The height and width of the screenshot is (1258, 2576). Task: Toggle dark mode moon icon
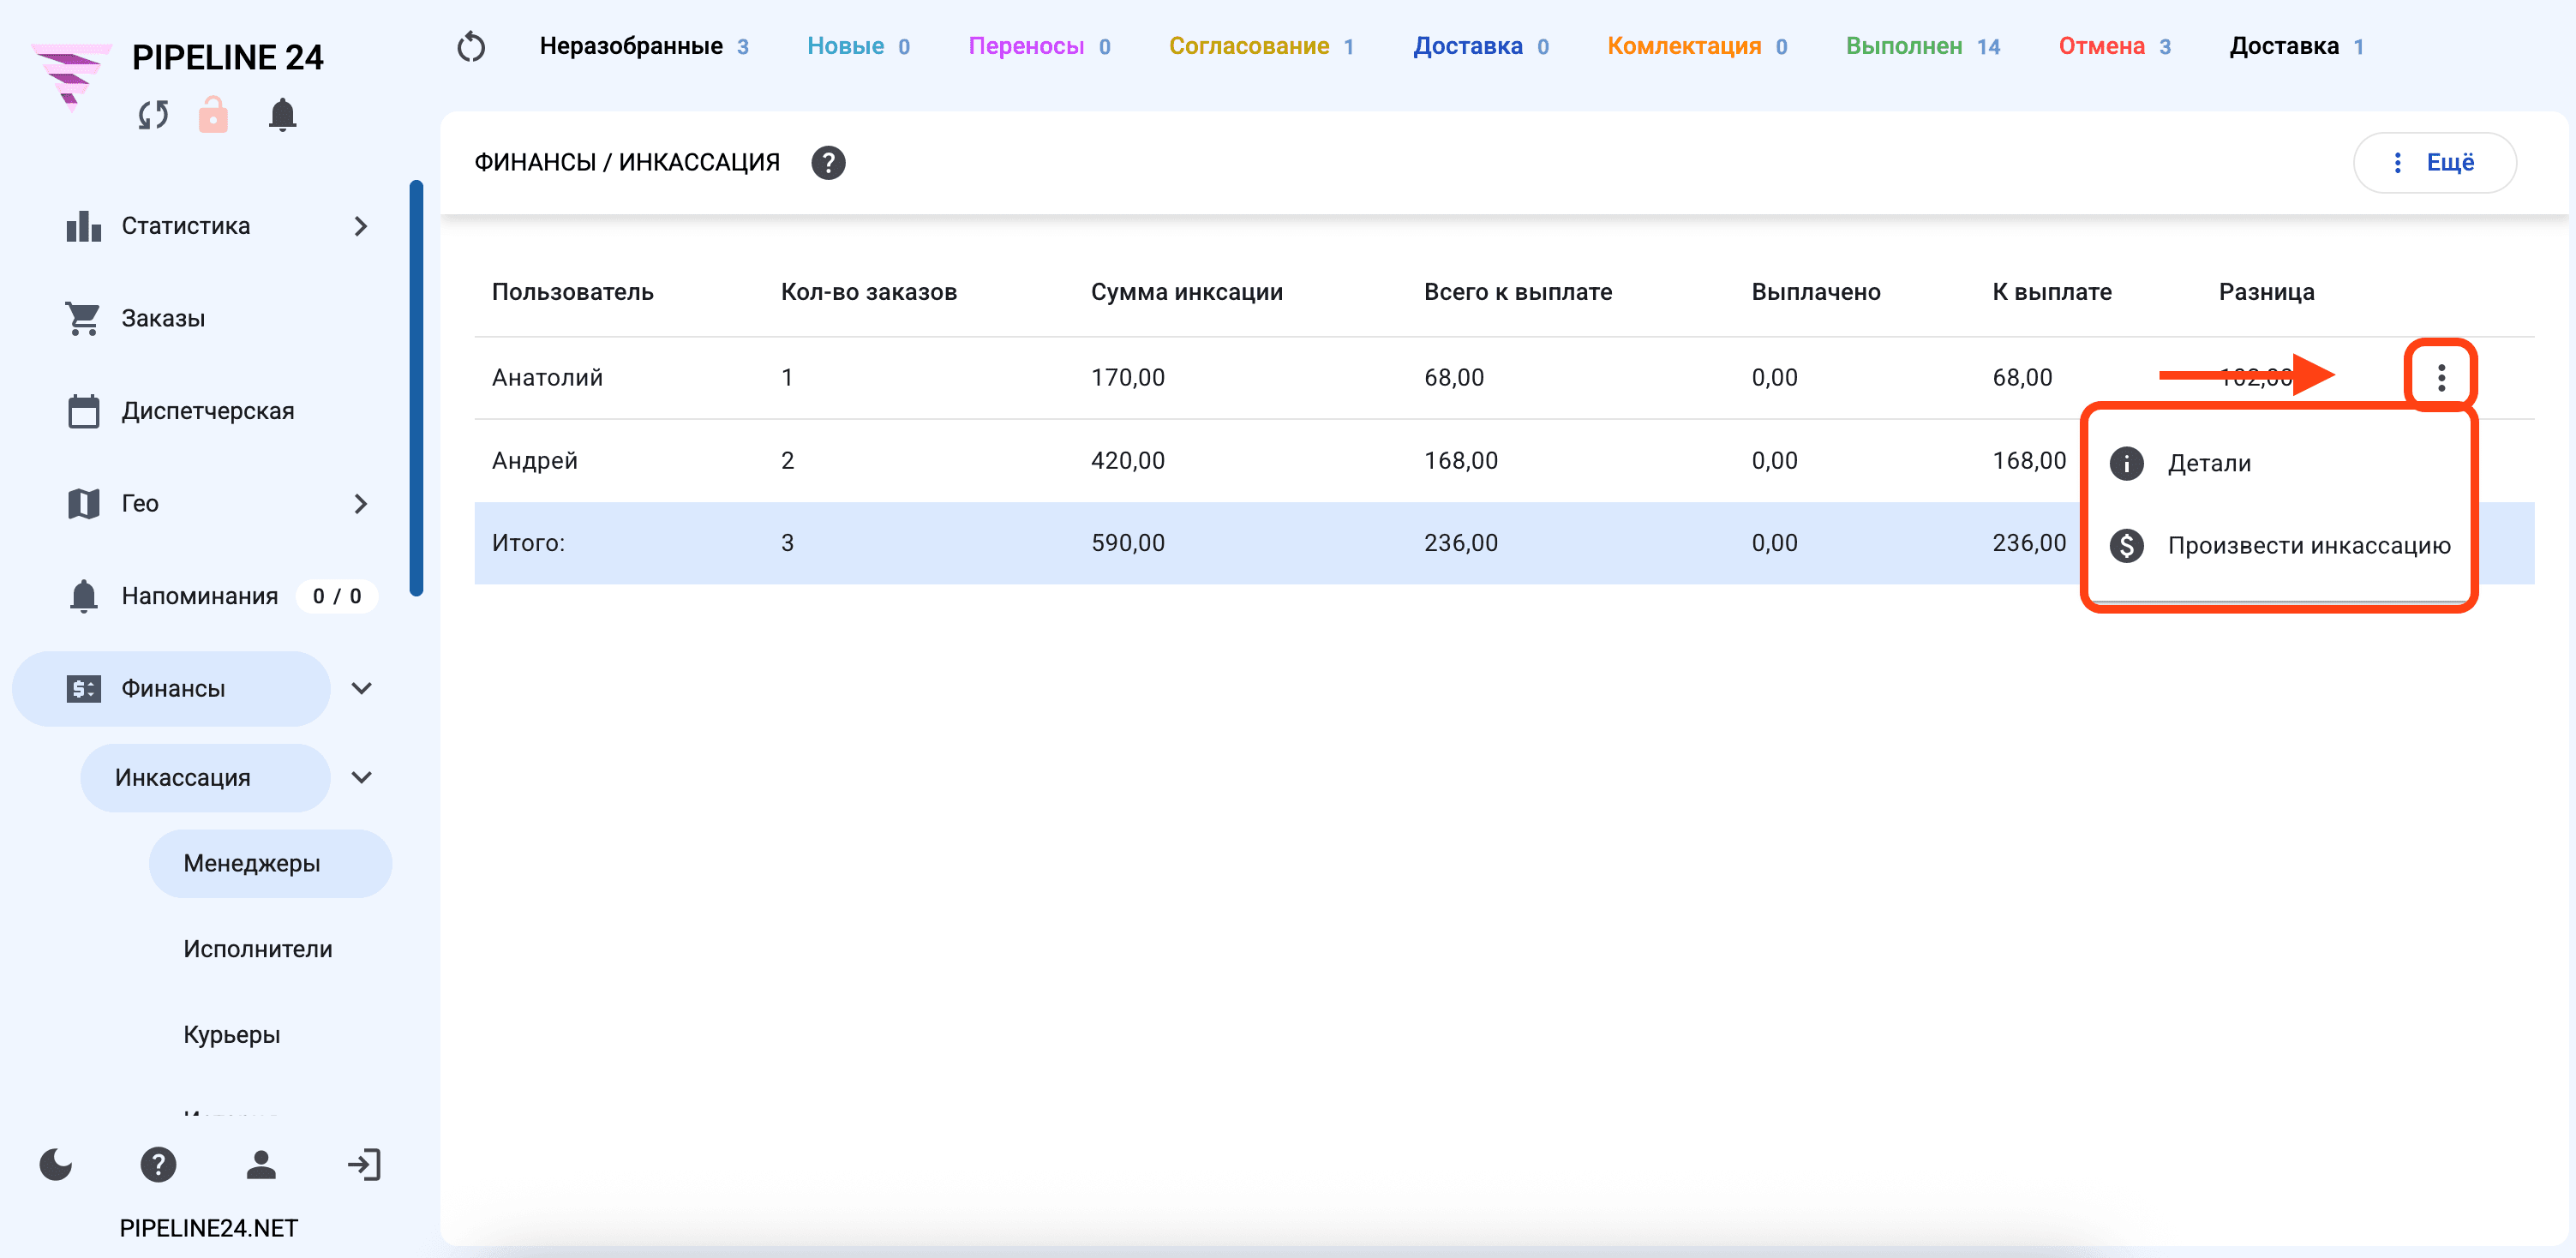point(56,1164)
